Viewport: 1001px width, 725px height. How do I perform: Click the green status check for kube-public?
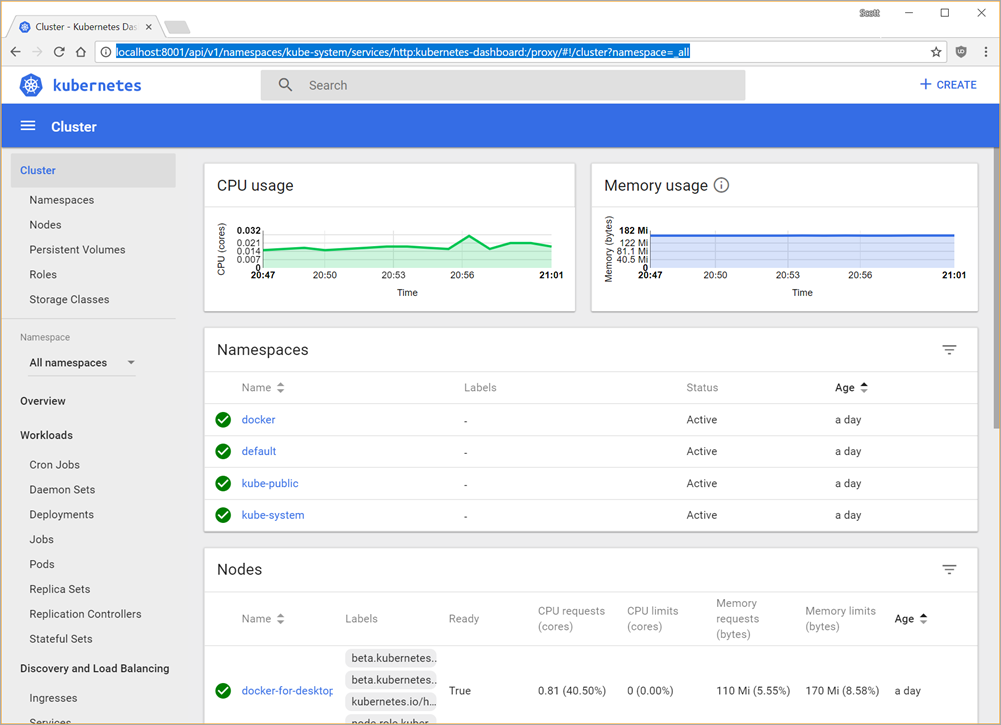coord(223,483)
